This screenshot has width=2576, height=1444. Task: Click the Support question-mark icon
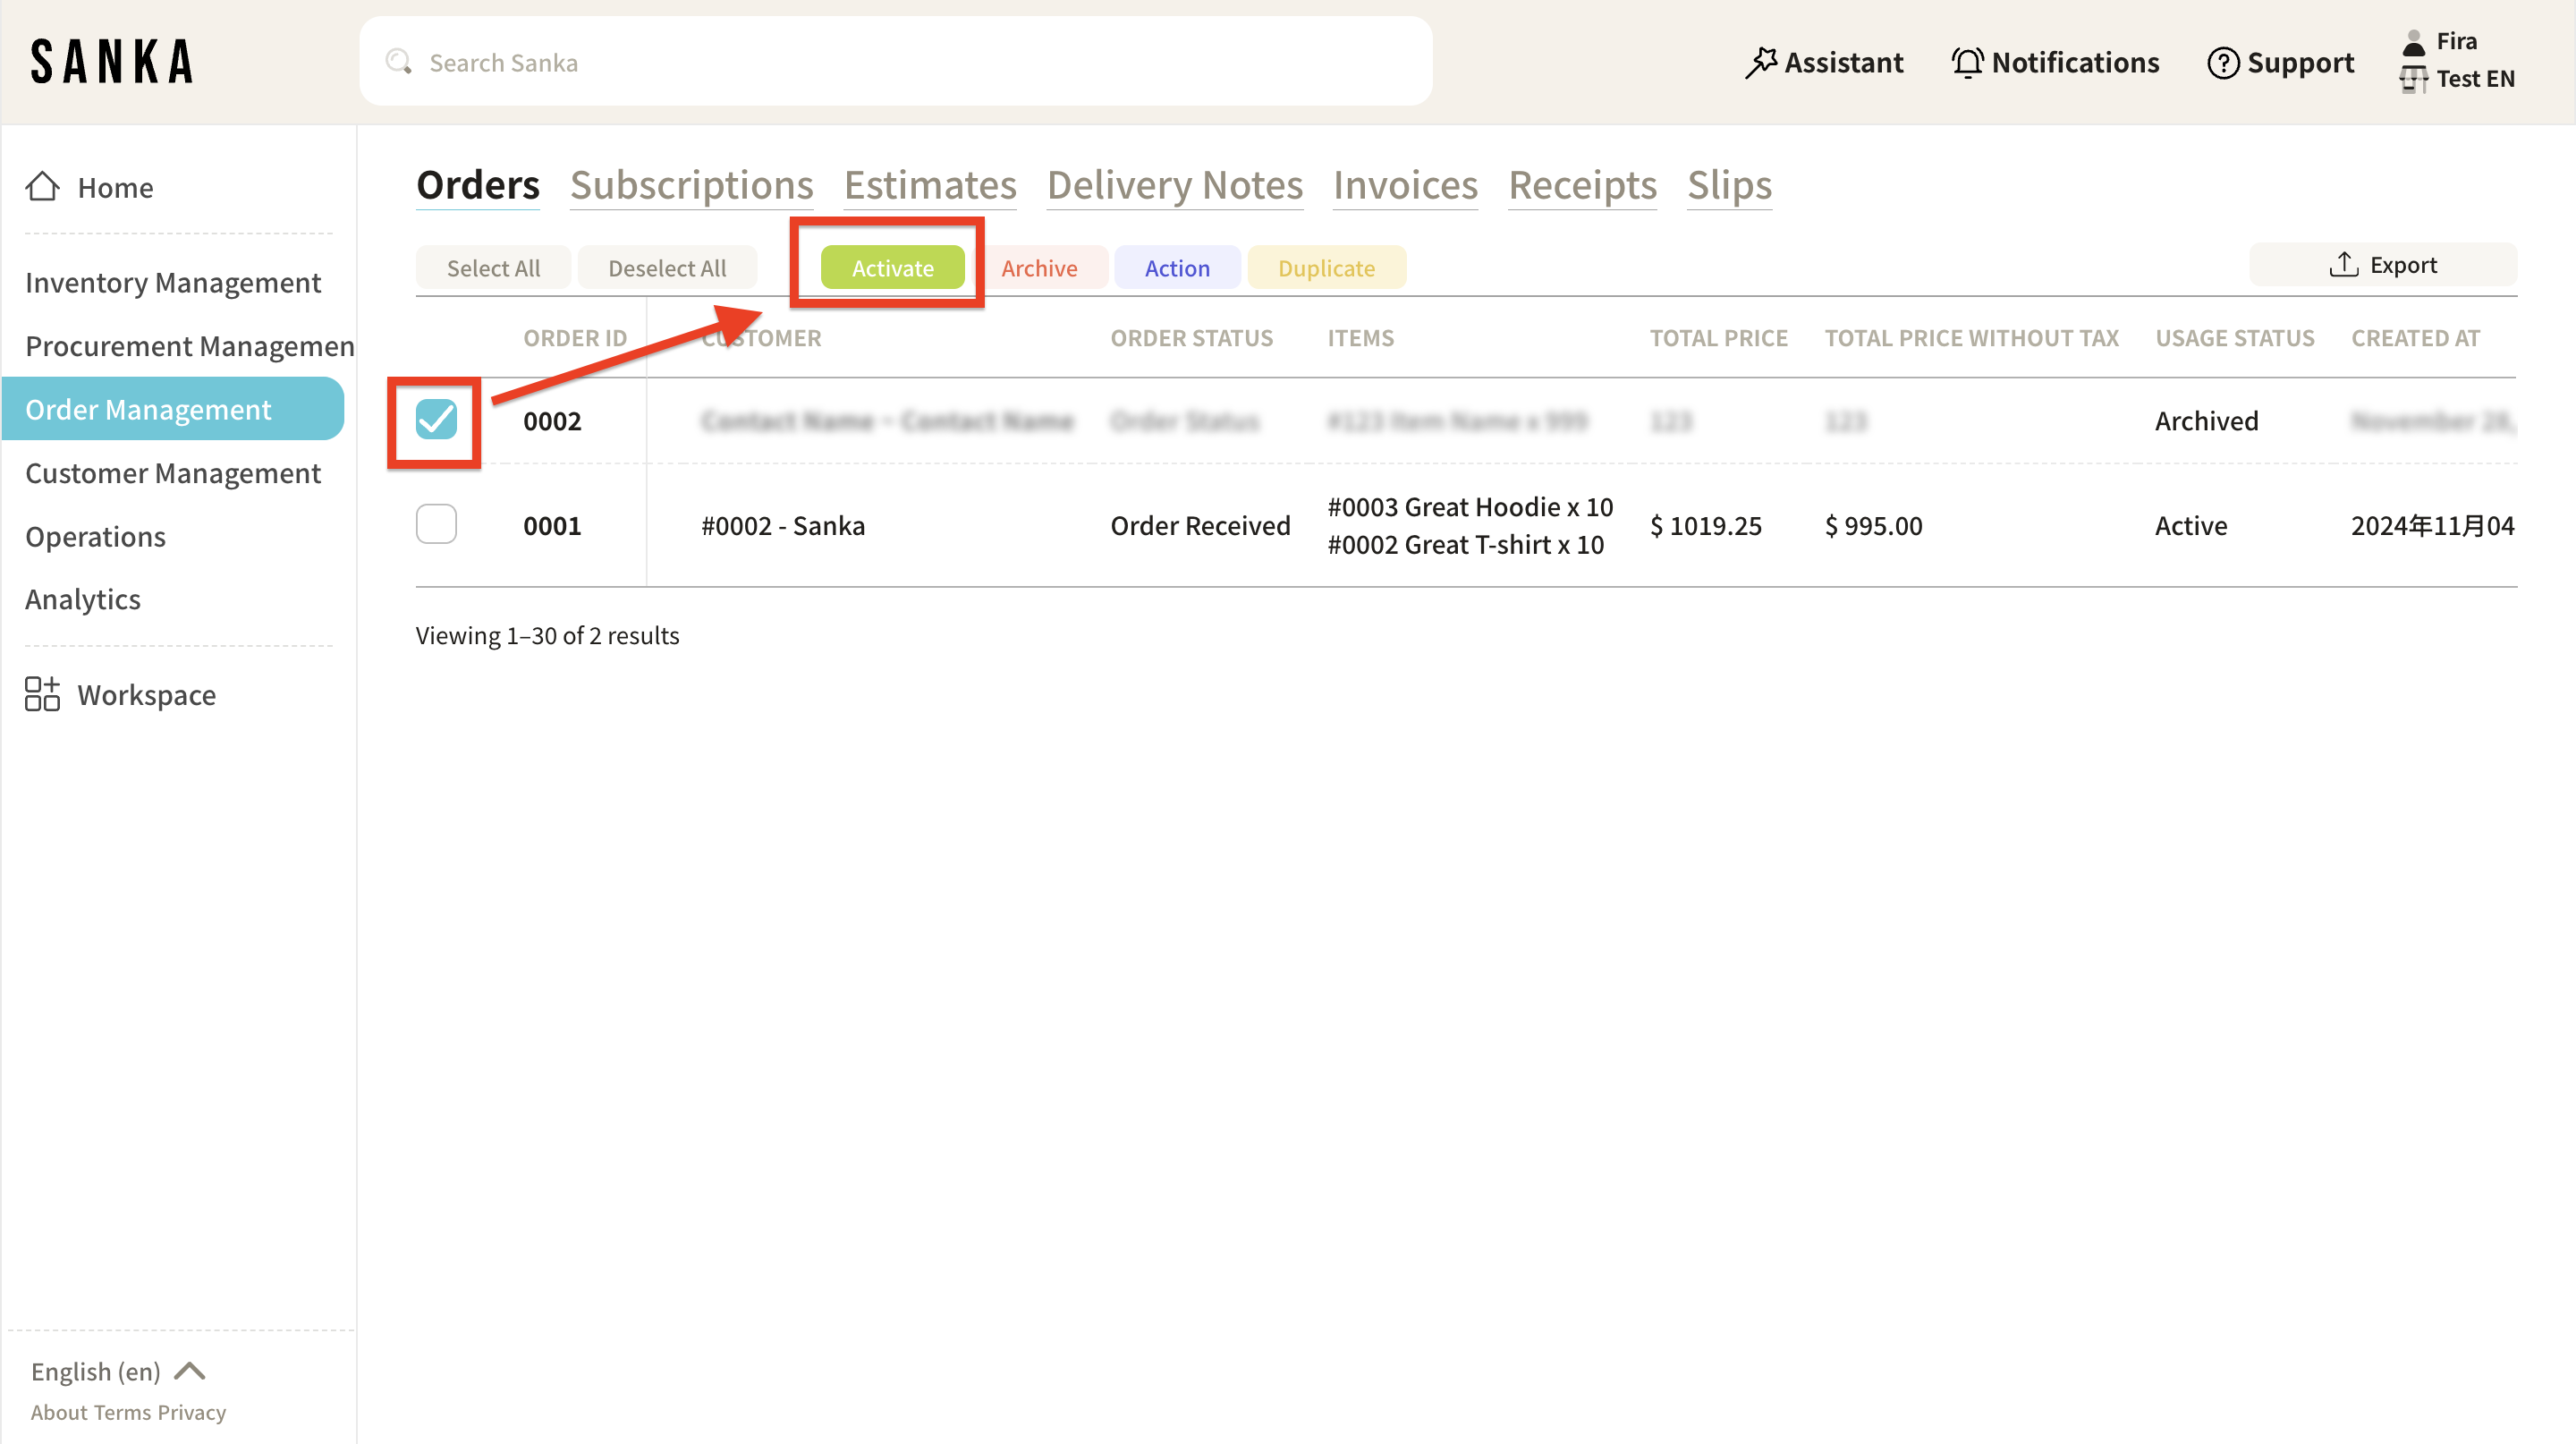[x=2222, y=63]
